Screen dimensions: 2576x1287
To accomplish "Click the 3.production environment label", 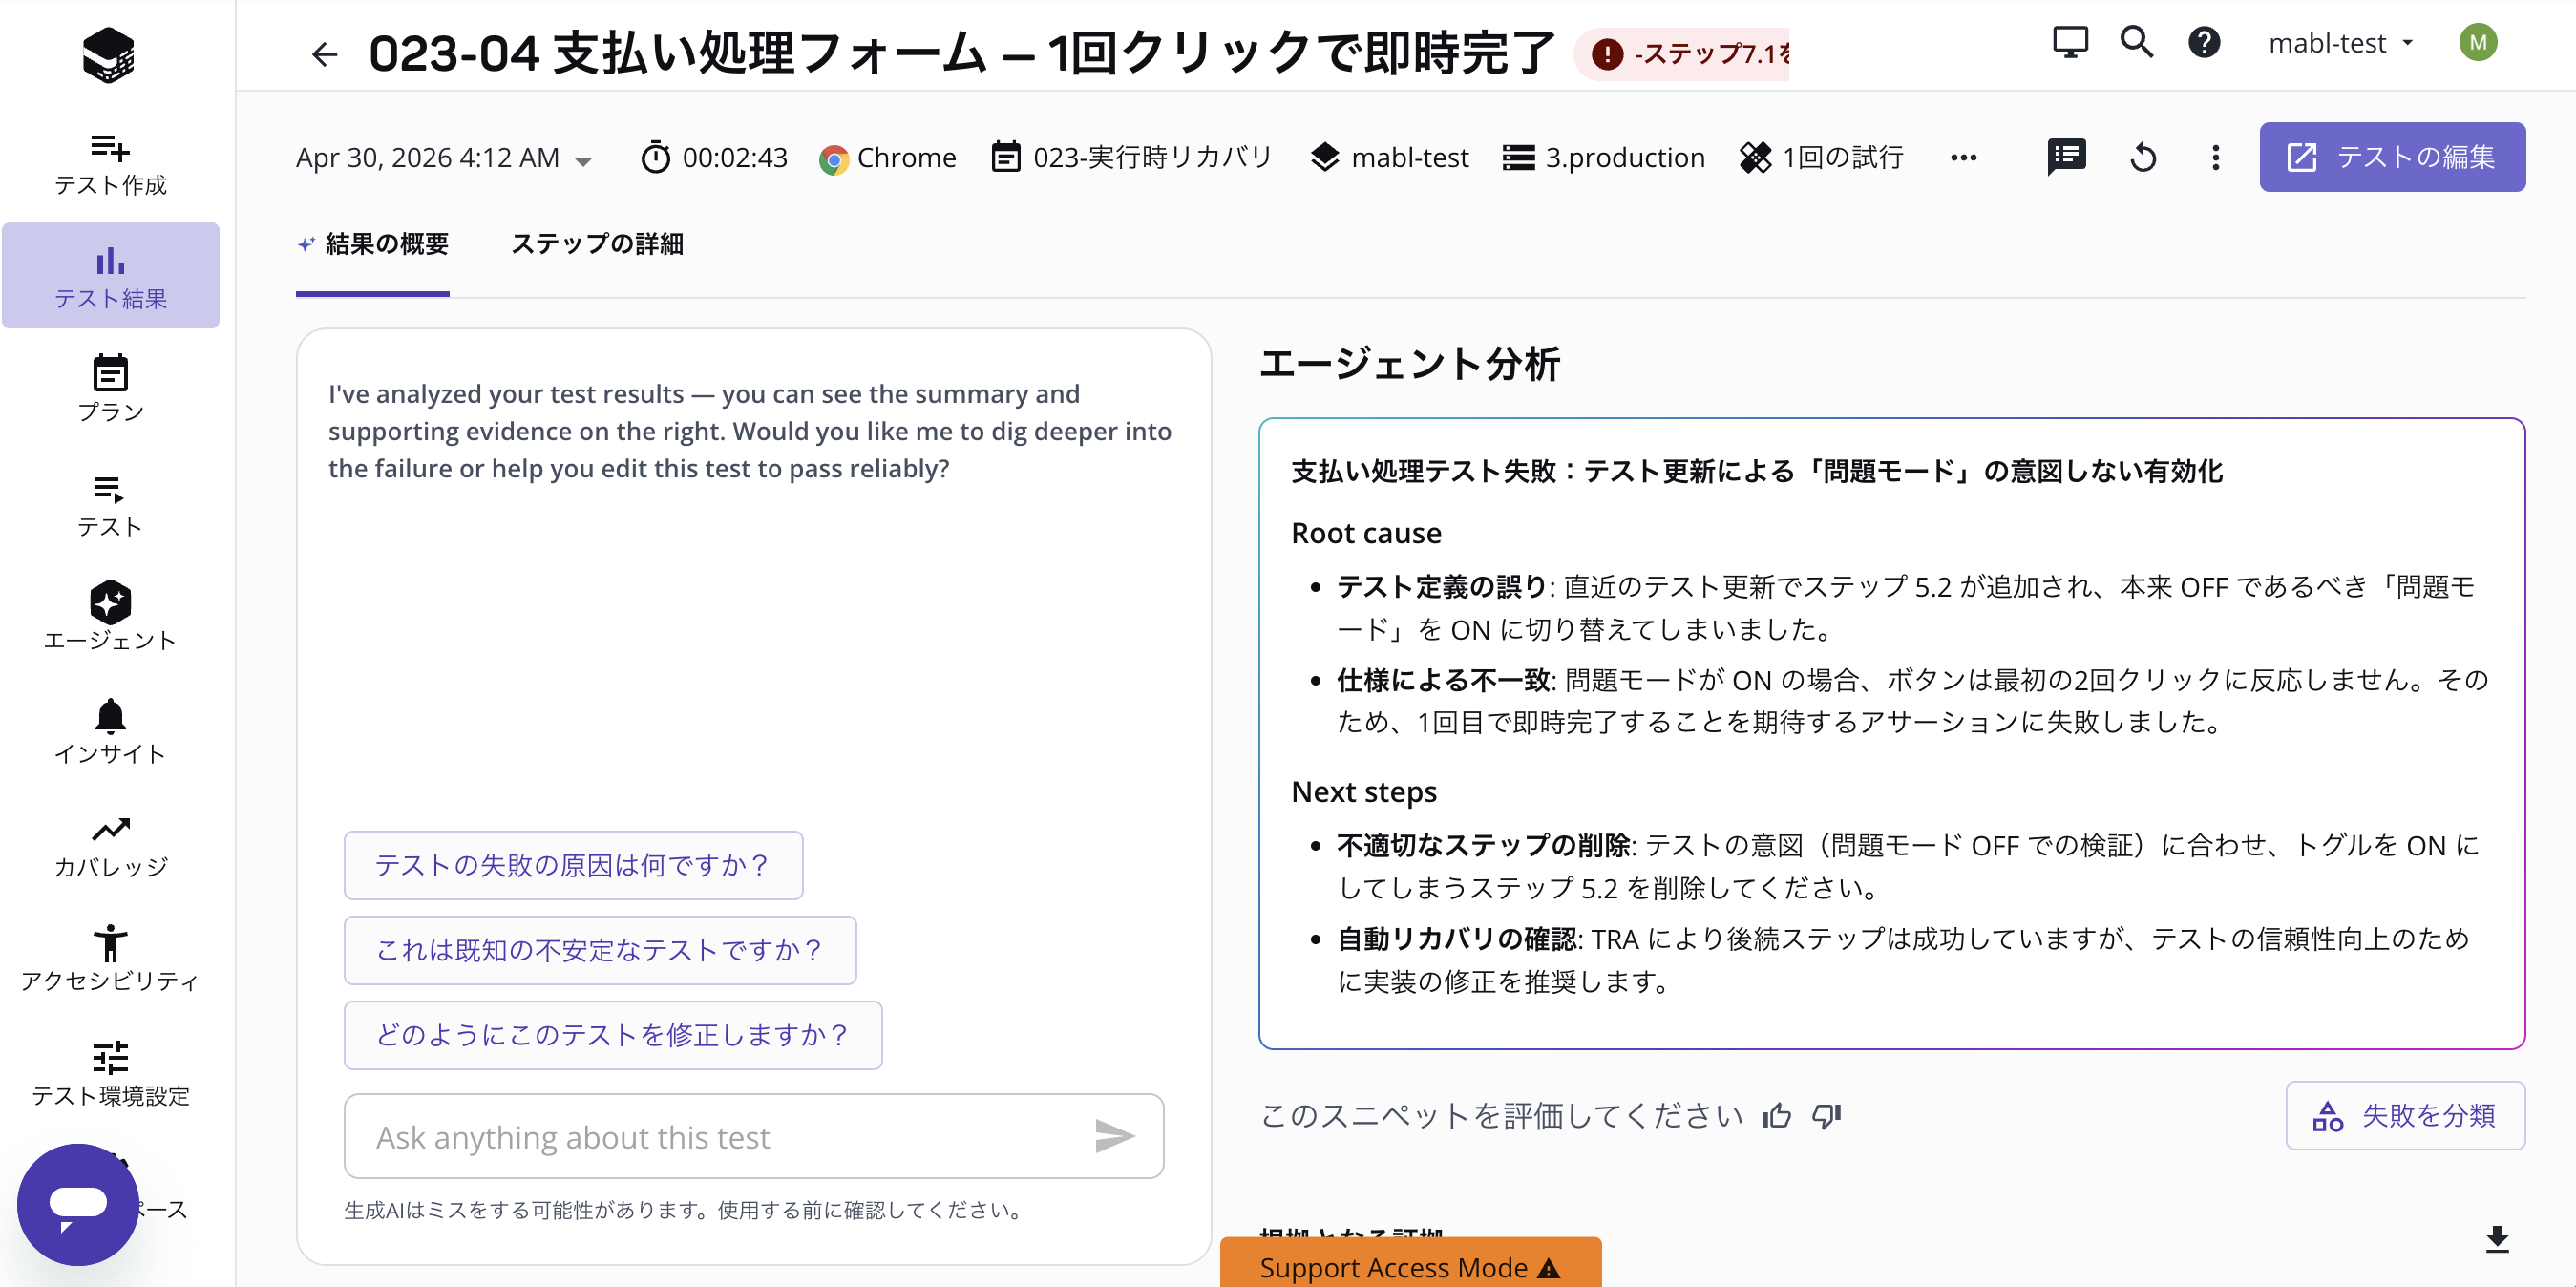I will [x=1604, y=157].
